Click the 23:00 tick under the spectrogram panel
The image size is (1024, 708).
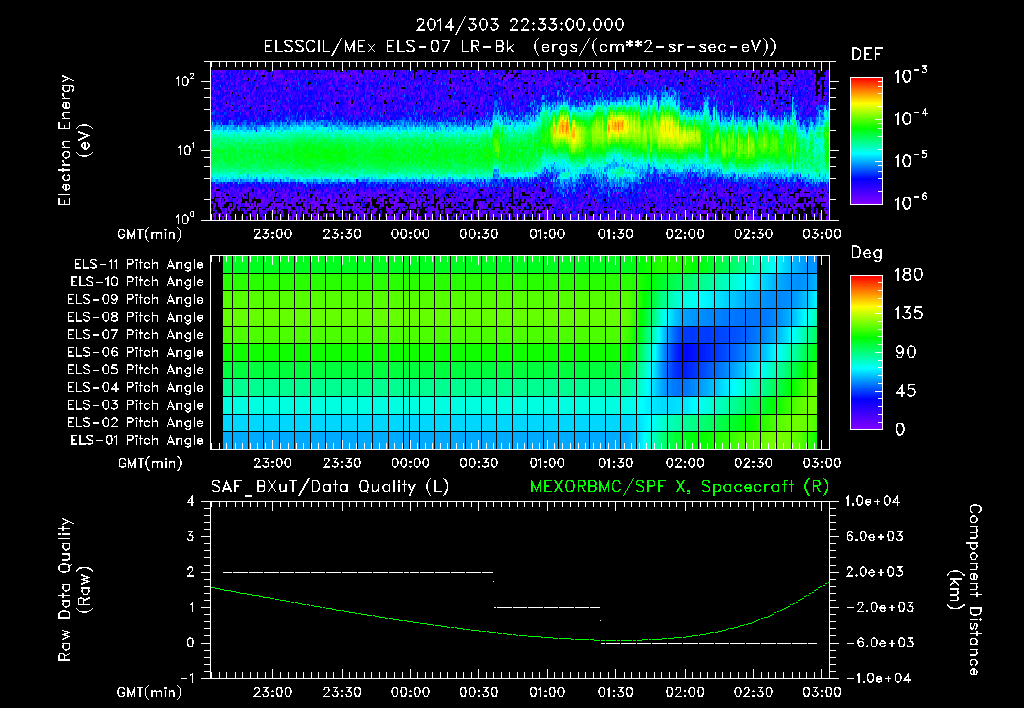click(x=272, y=234)
